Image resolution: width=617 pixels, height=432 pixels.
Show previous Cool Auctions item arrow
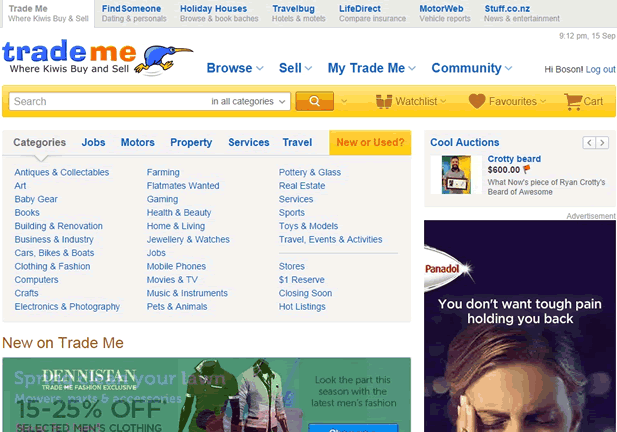tap(589, 142)
